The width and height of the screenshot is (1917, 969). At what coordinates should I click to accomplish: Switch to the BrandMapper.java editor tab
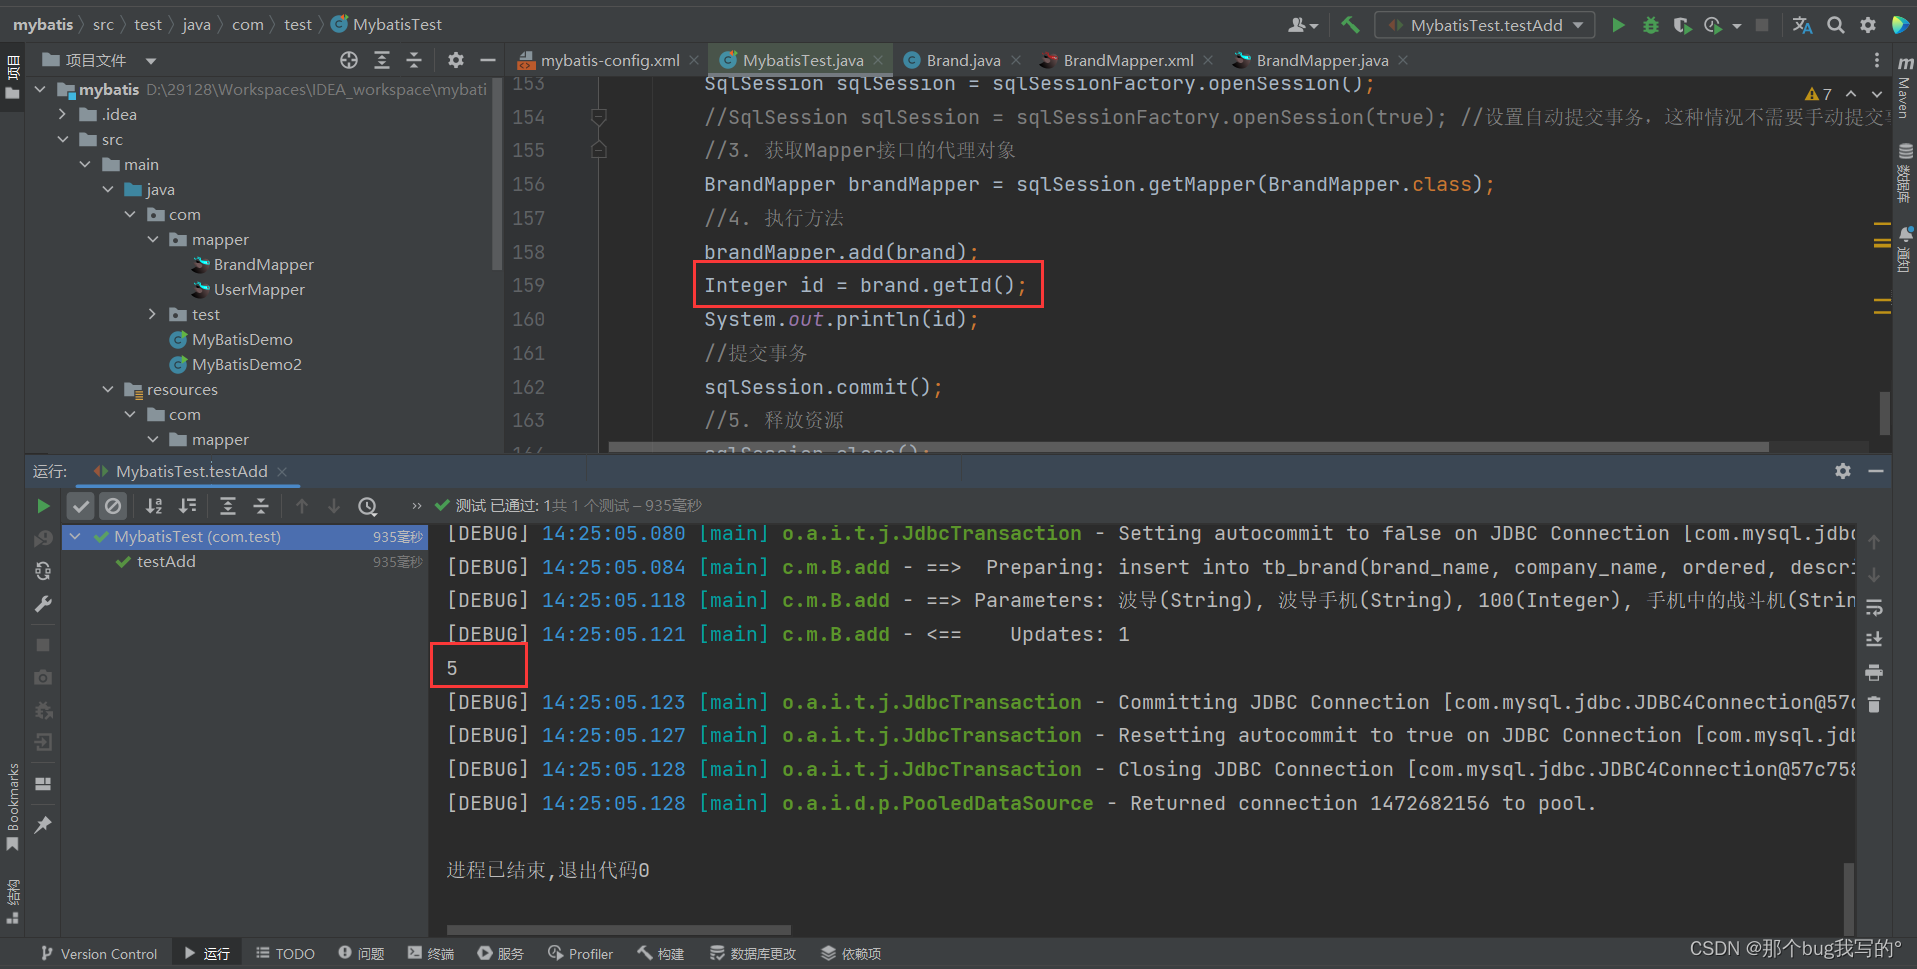point(1321,60)
